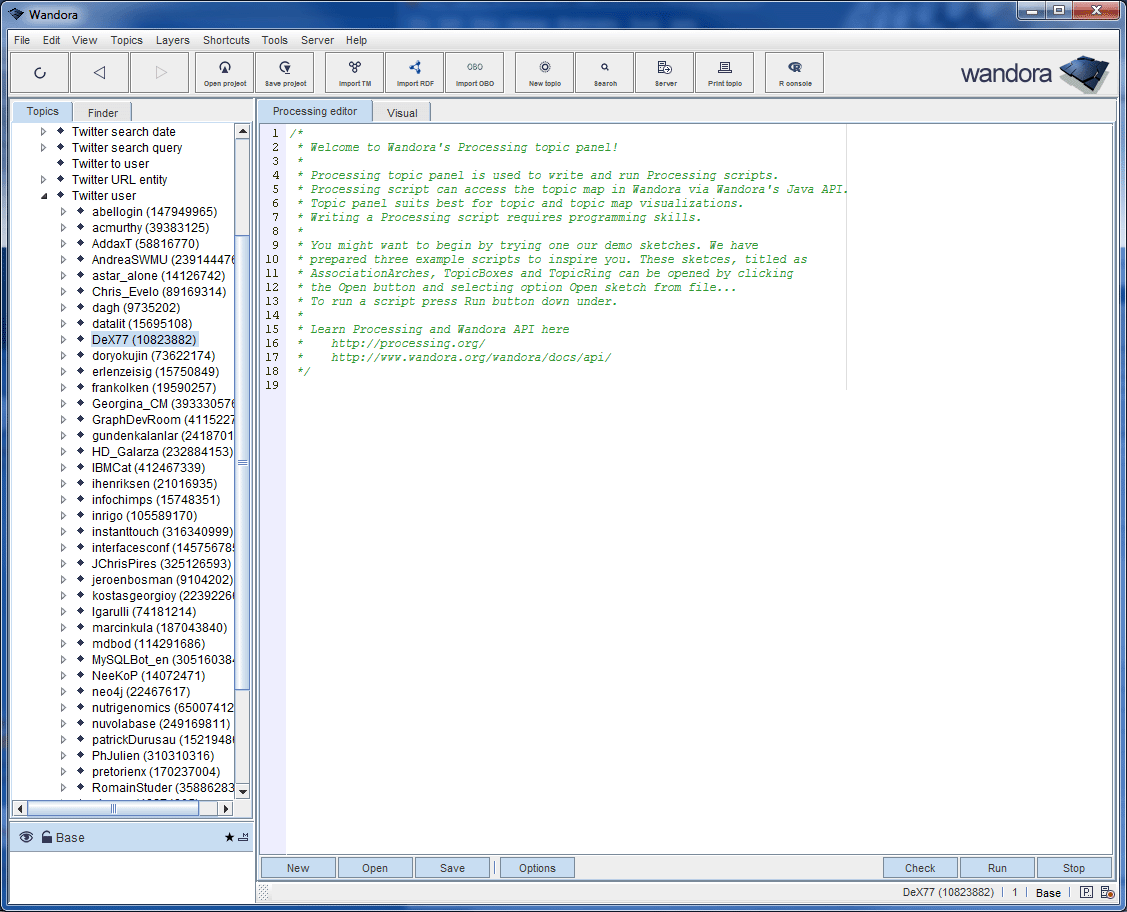Click the Import OBO icon
Viewport: 1127px width, 912px height.
pyautogui.click(x=474, y=72)
